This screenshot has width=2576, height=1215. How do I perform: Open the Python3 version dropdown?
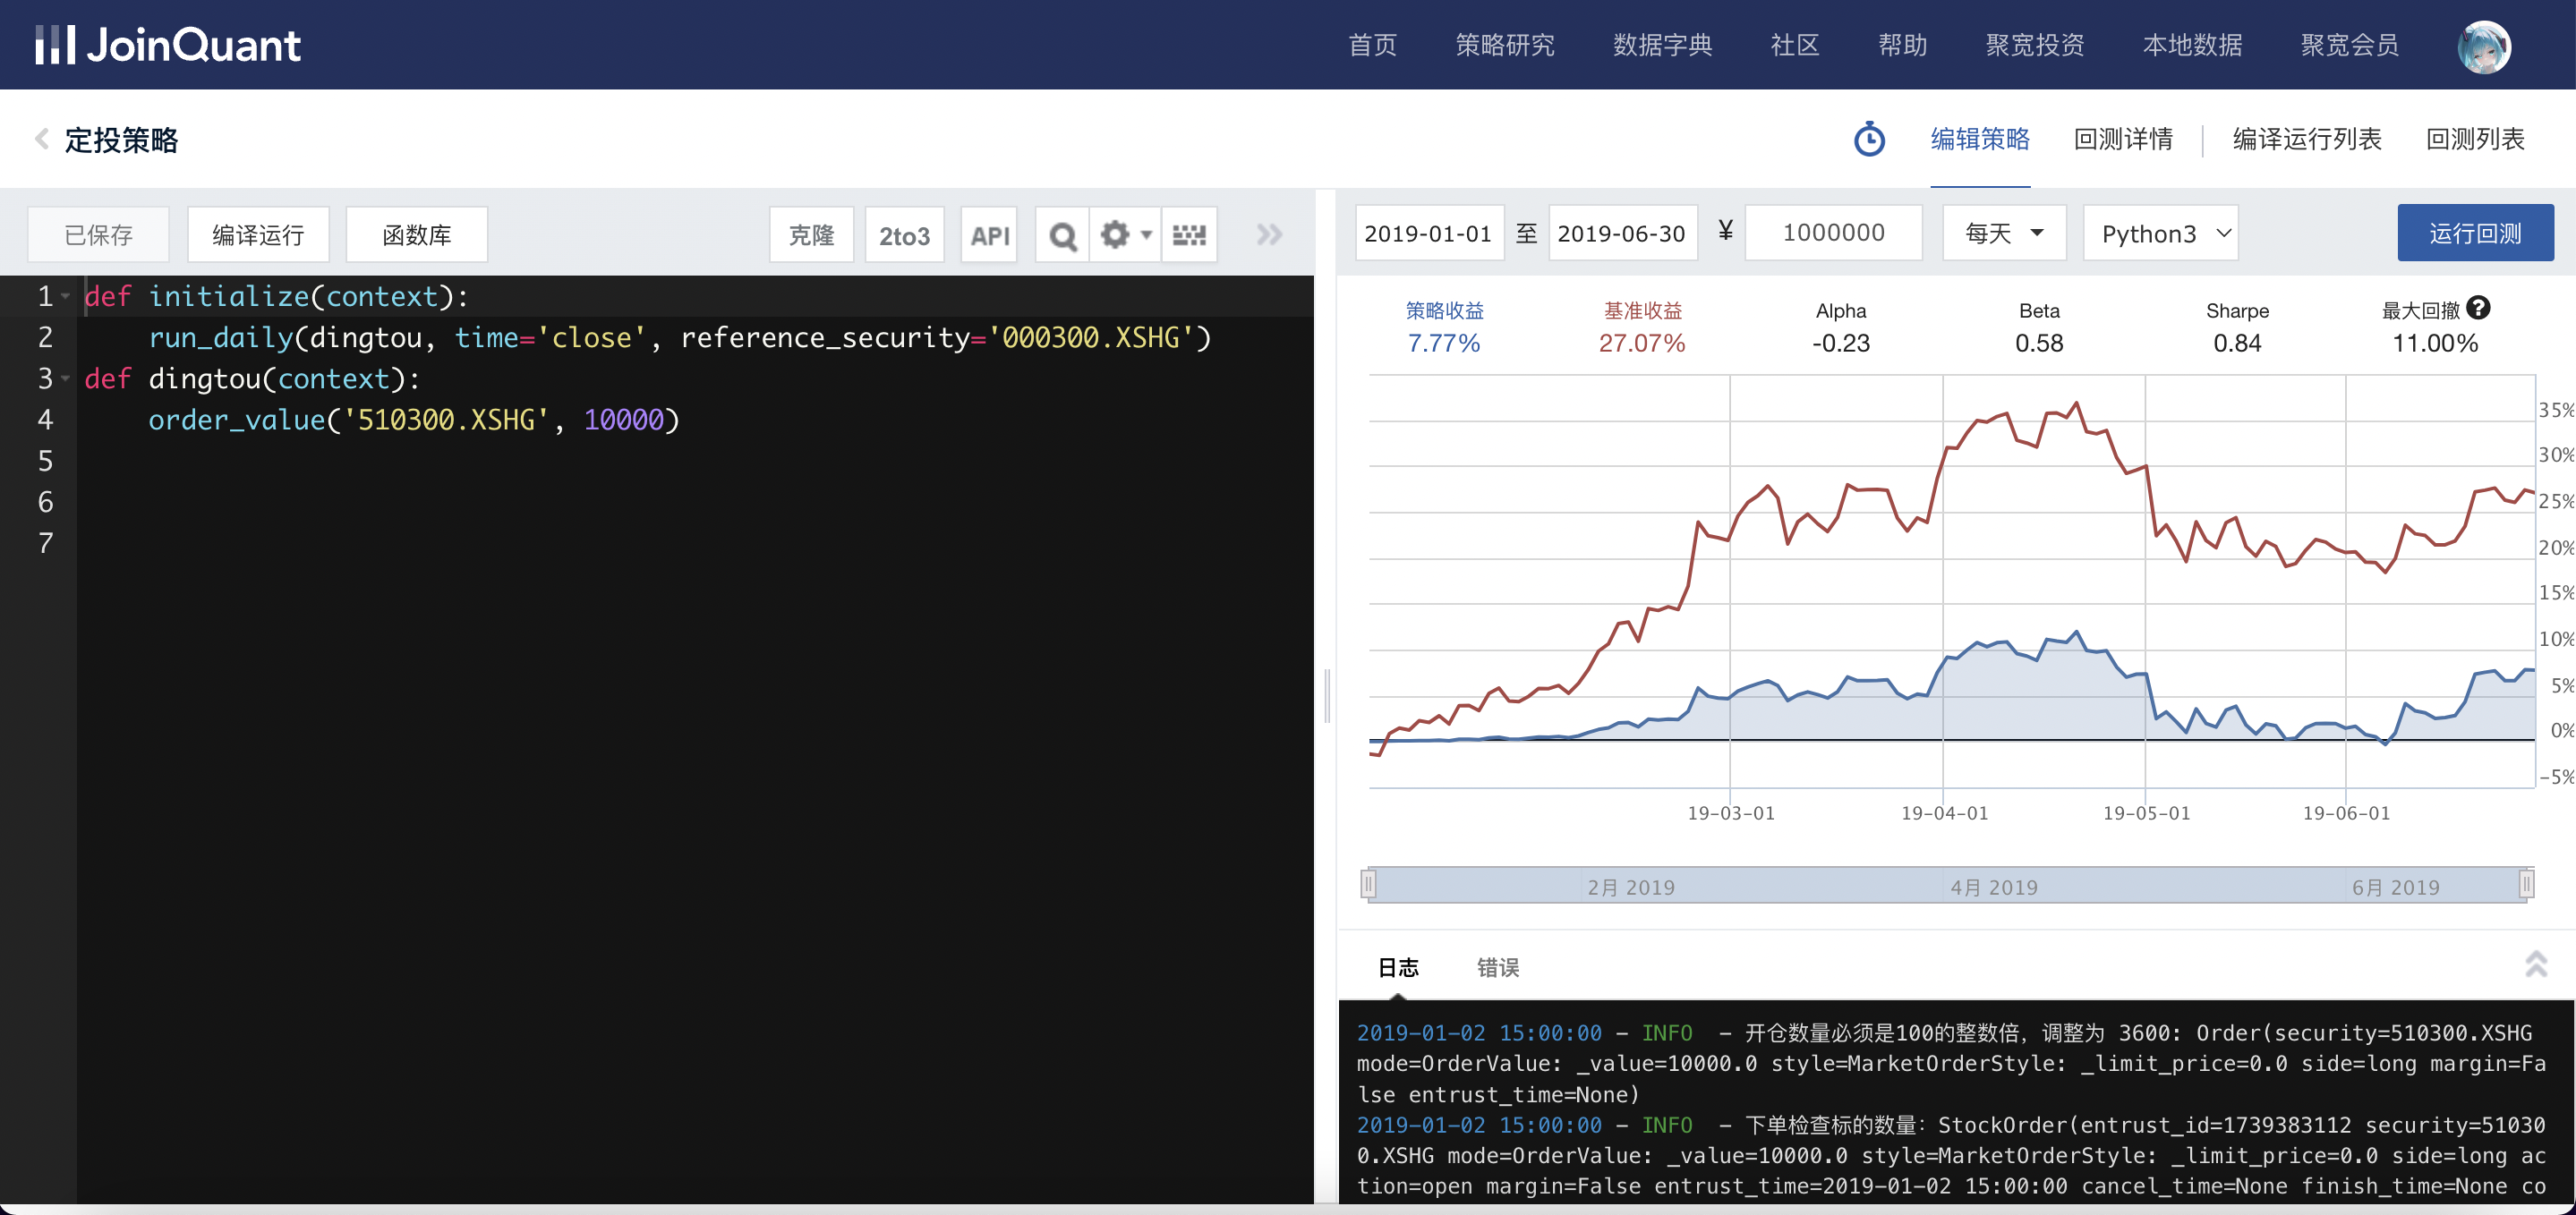click(2160, 233)
